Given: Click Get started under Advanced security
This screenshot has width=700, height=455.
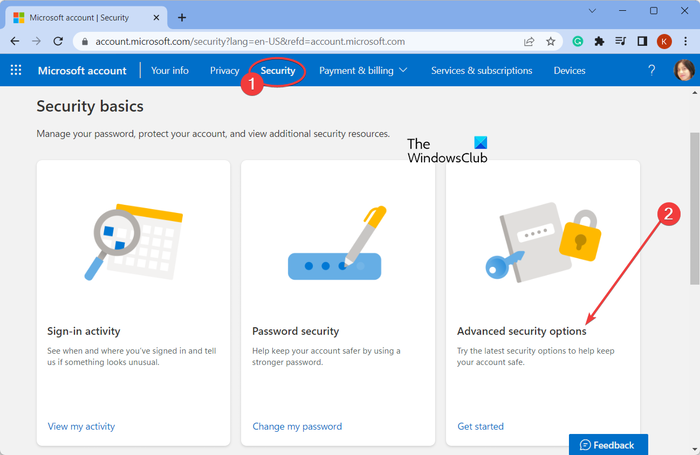Looking at the screenshot, I should 480,426.
